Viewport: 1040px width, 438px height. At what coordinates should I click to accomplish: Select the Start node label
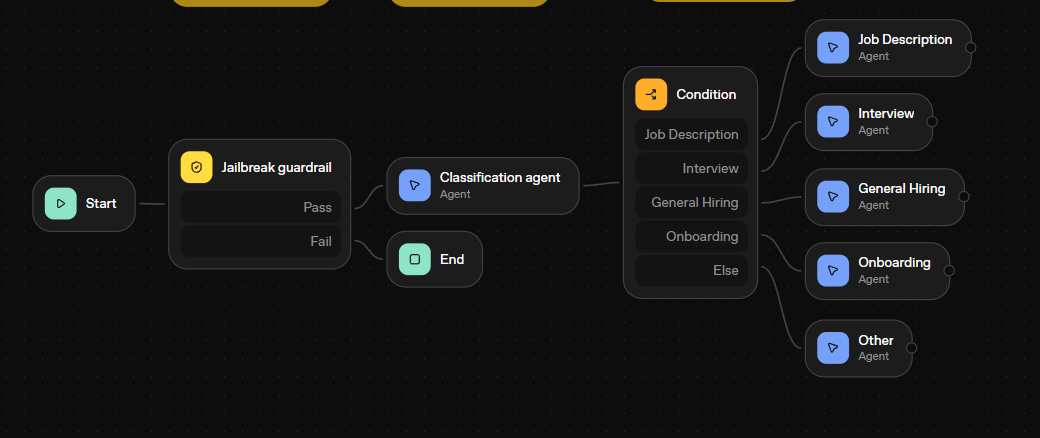(101, 204)
